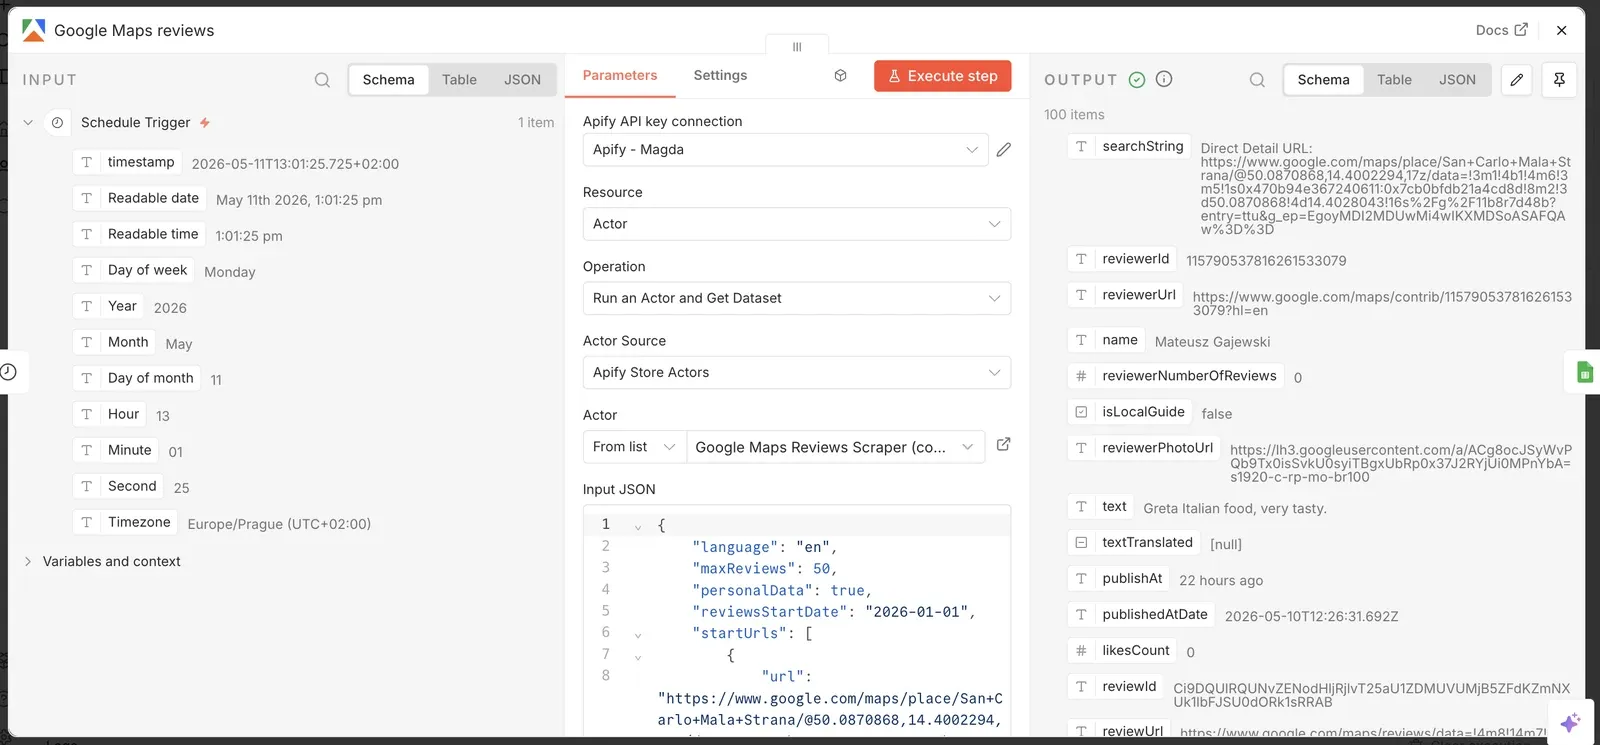Click the green output success checkmark
The image size is (1600, 745).
pyautogui.click(x=1137, y=80)
